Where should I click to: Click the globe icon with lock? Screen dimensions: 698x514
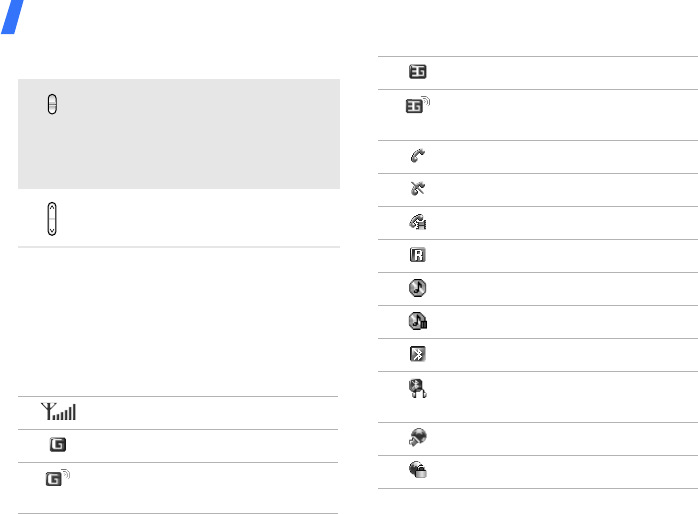click(x=417, y=471)
